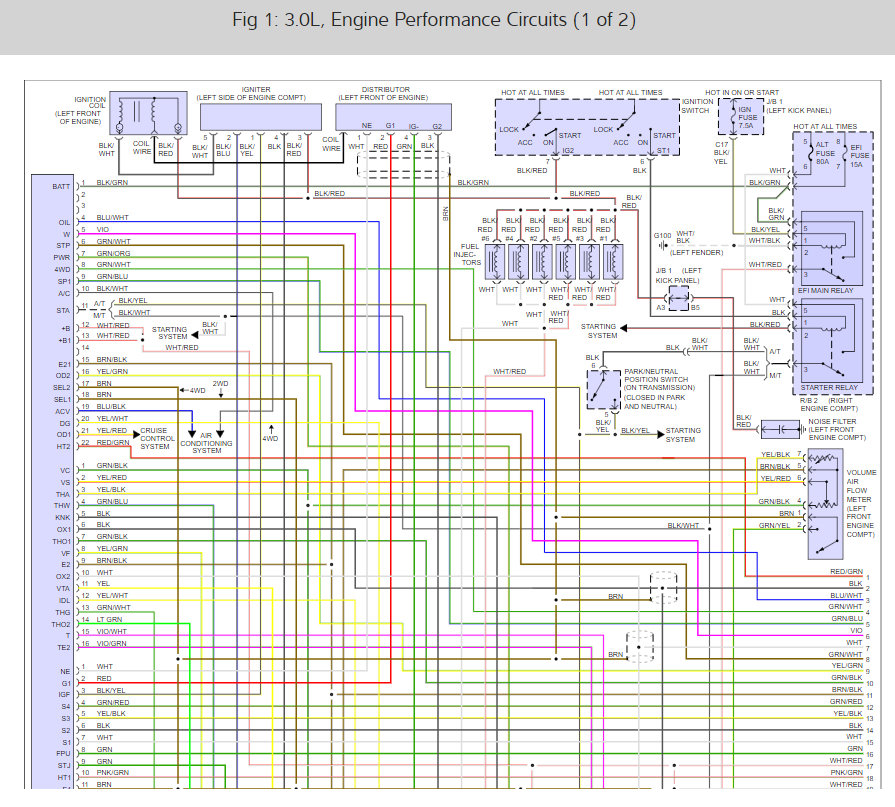Click the IGNITION COIL label
This screenshot has height=807, width=895.
coord(90,102)
